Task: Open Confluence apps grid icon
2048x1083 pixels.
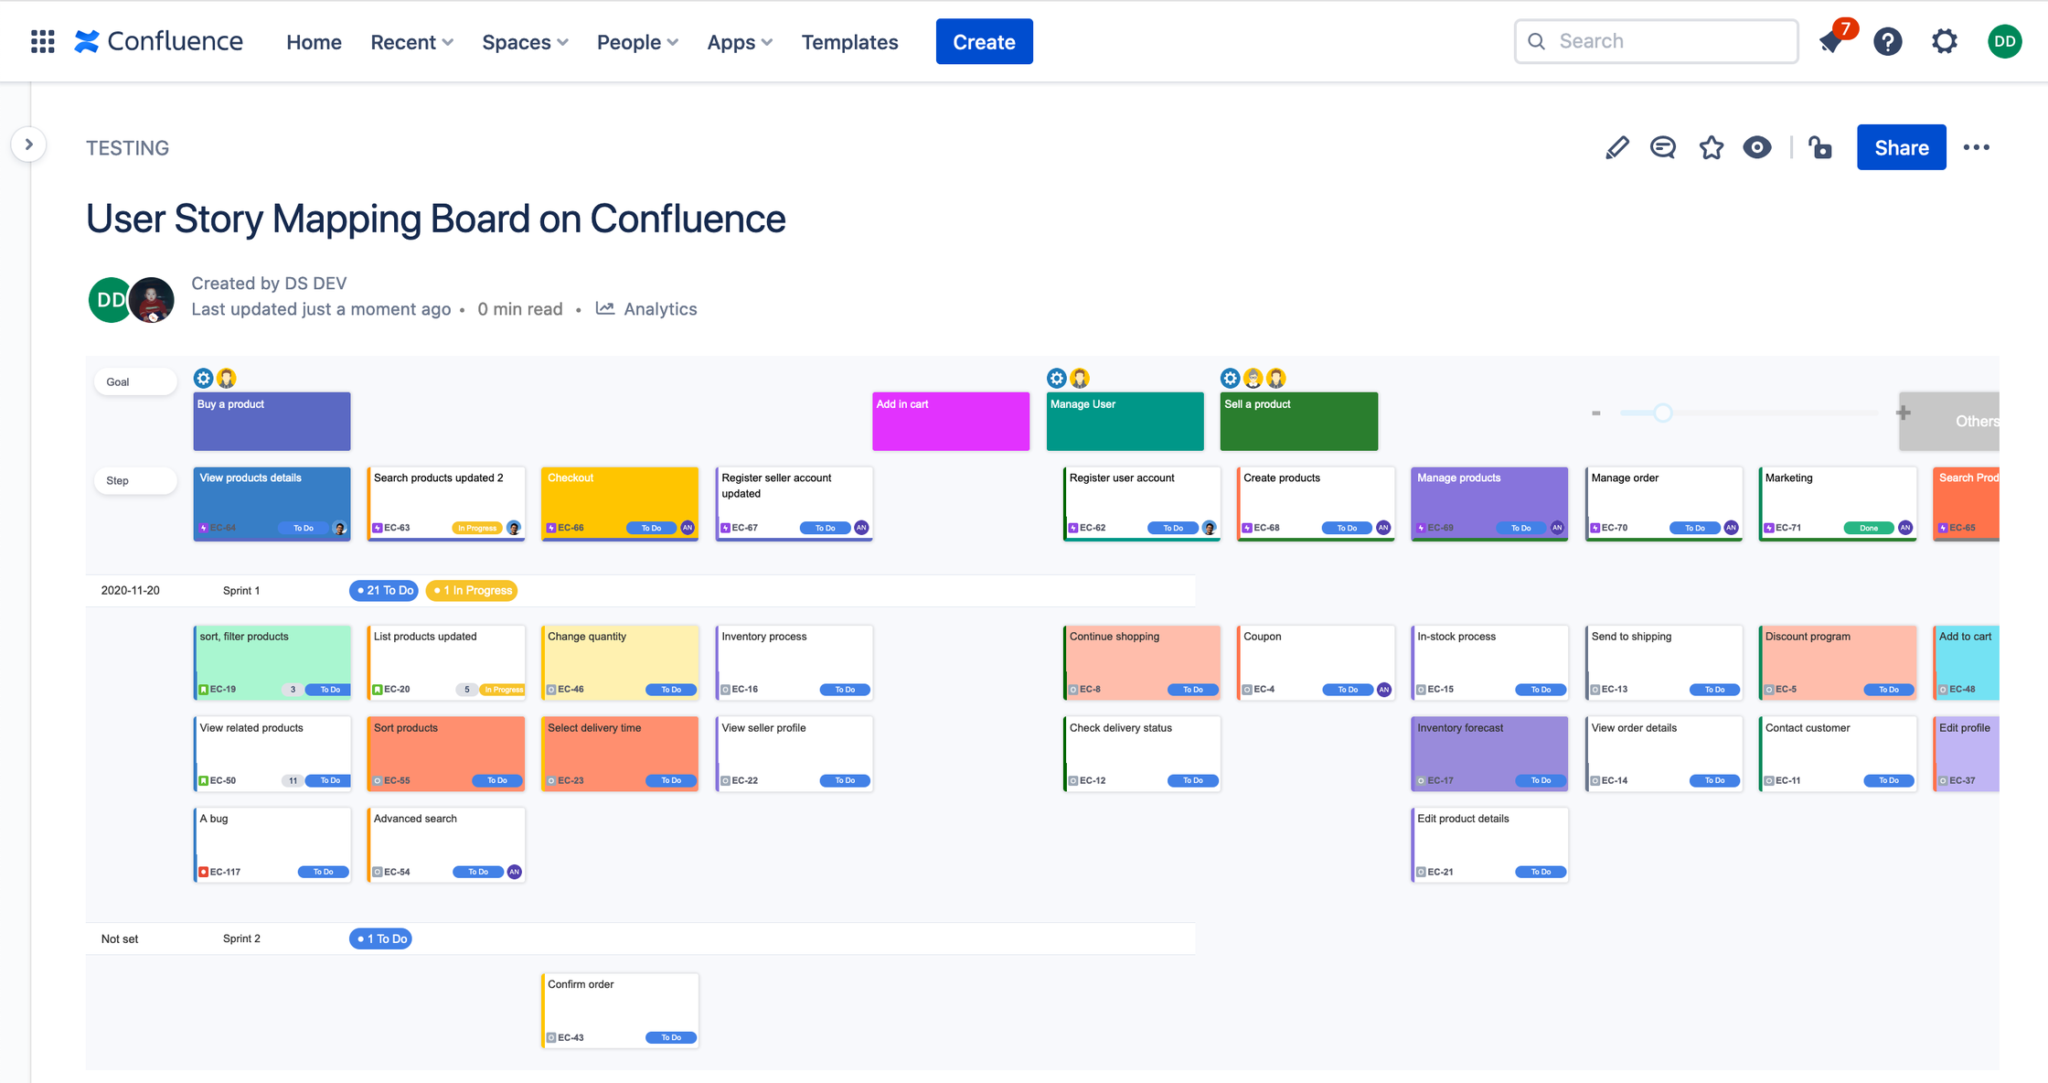Action: (41, 41)
